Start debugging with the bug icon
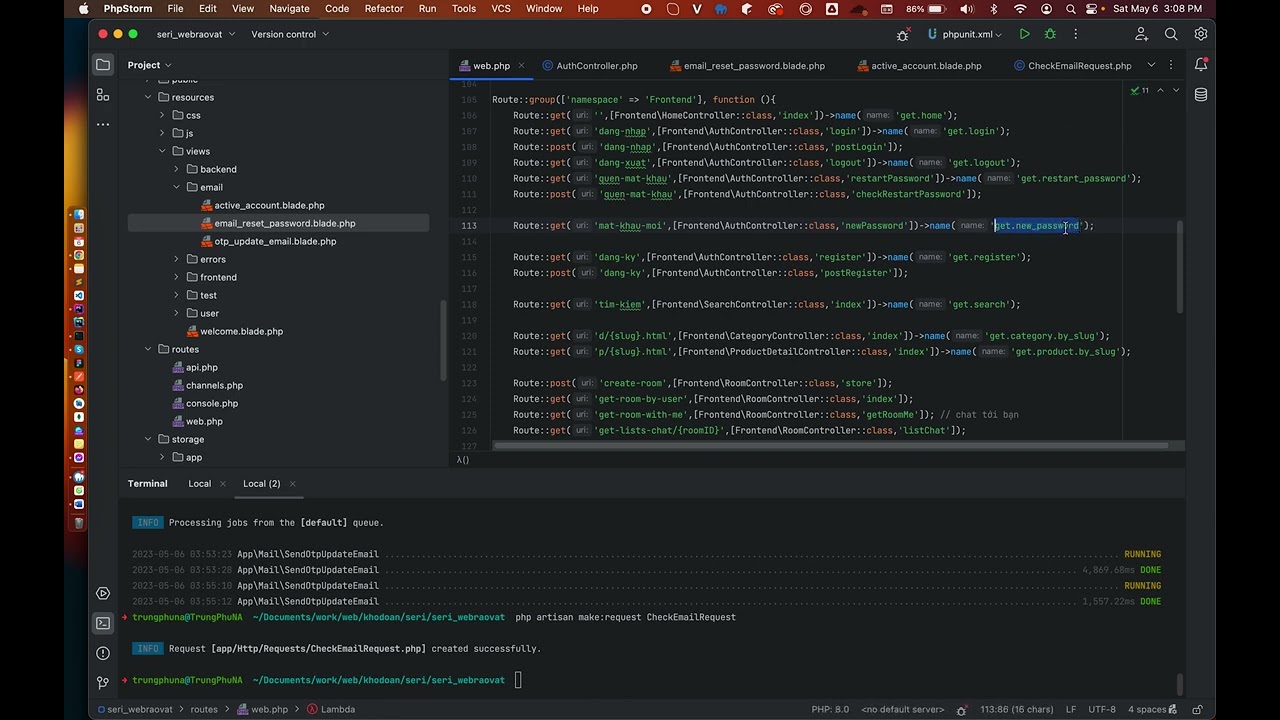 pos(1050,34)
